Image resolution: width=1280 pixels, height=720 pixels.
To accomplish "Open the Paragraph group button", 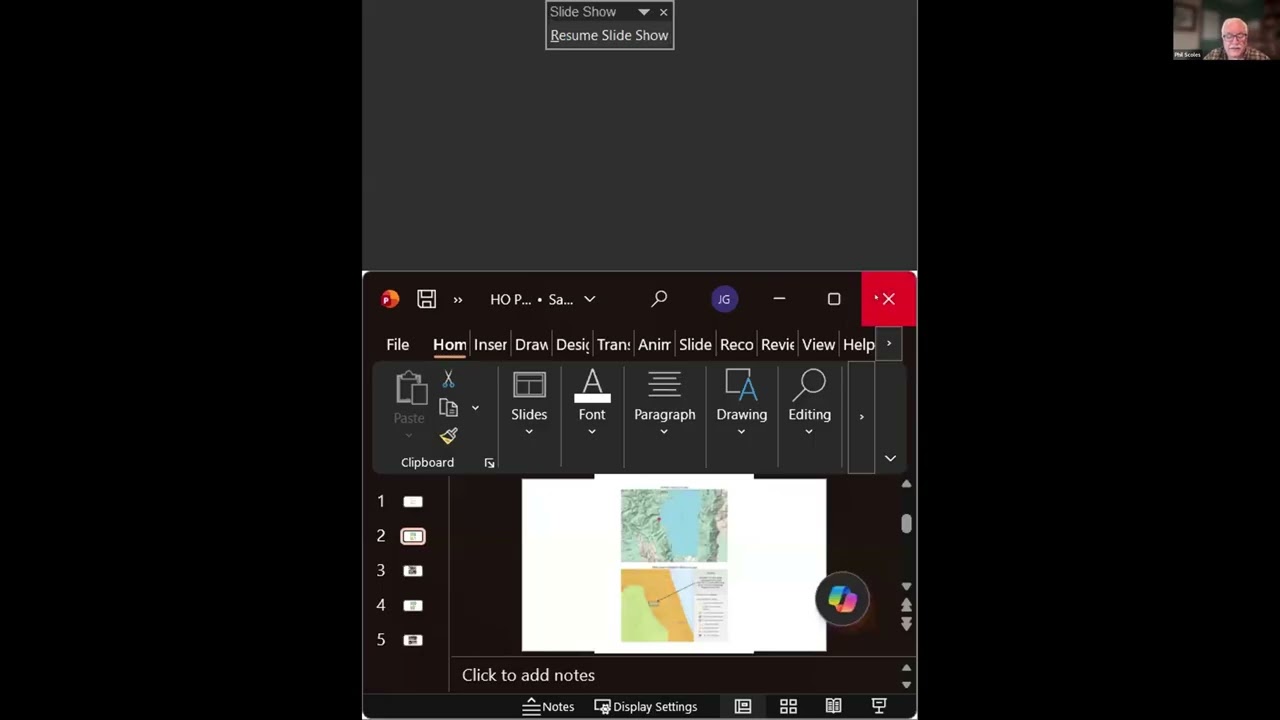I will [664, 403].
